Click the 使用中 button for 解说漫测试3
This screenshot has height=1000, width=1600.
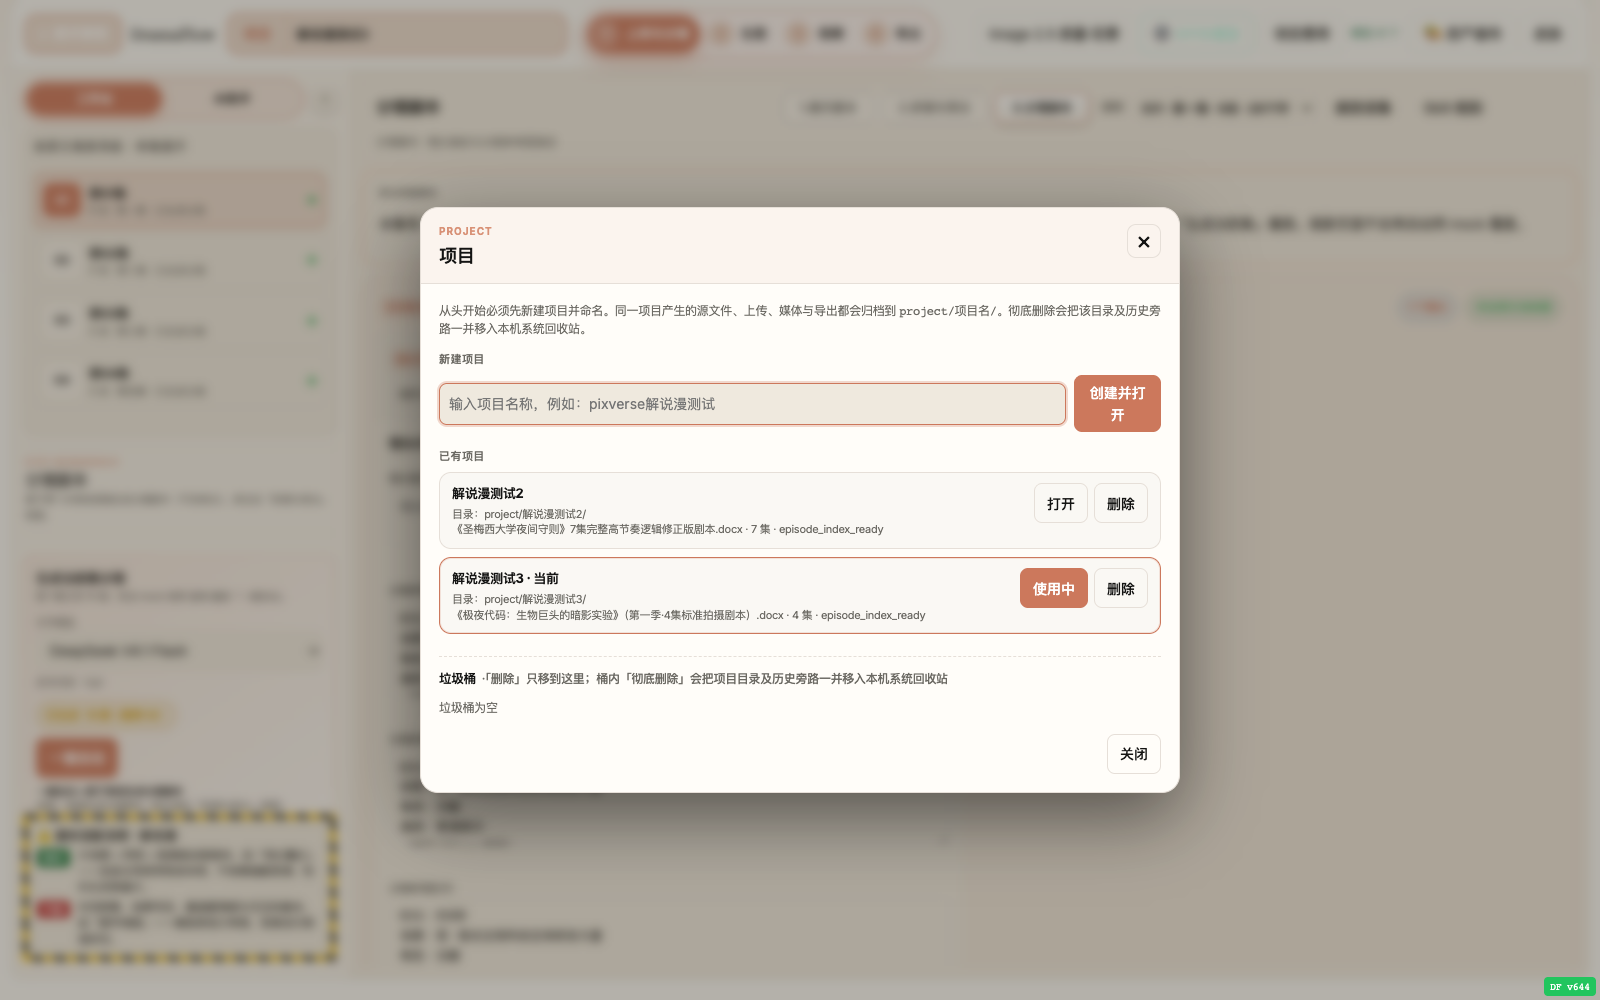[x=1054, y=589]
